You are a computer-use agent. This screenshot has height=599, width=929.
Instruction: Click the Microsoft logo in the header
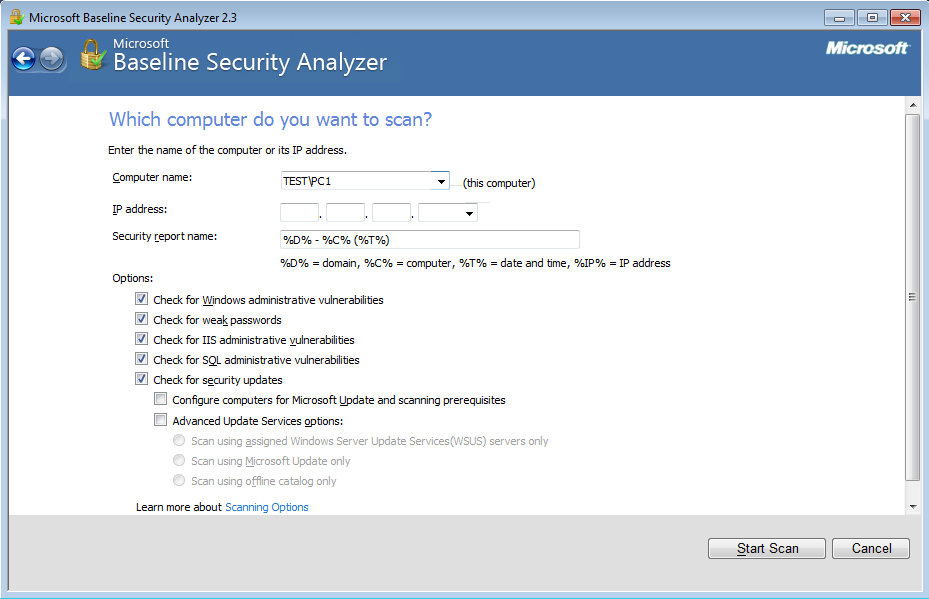click(x=867, y=48)
